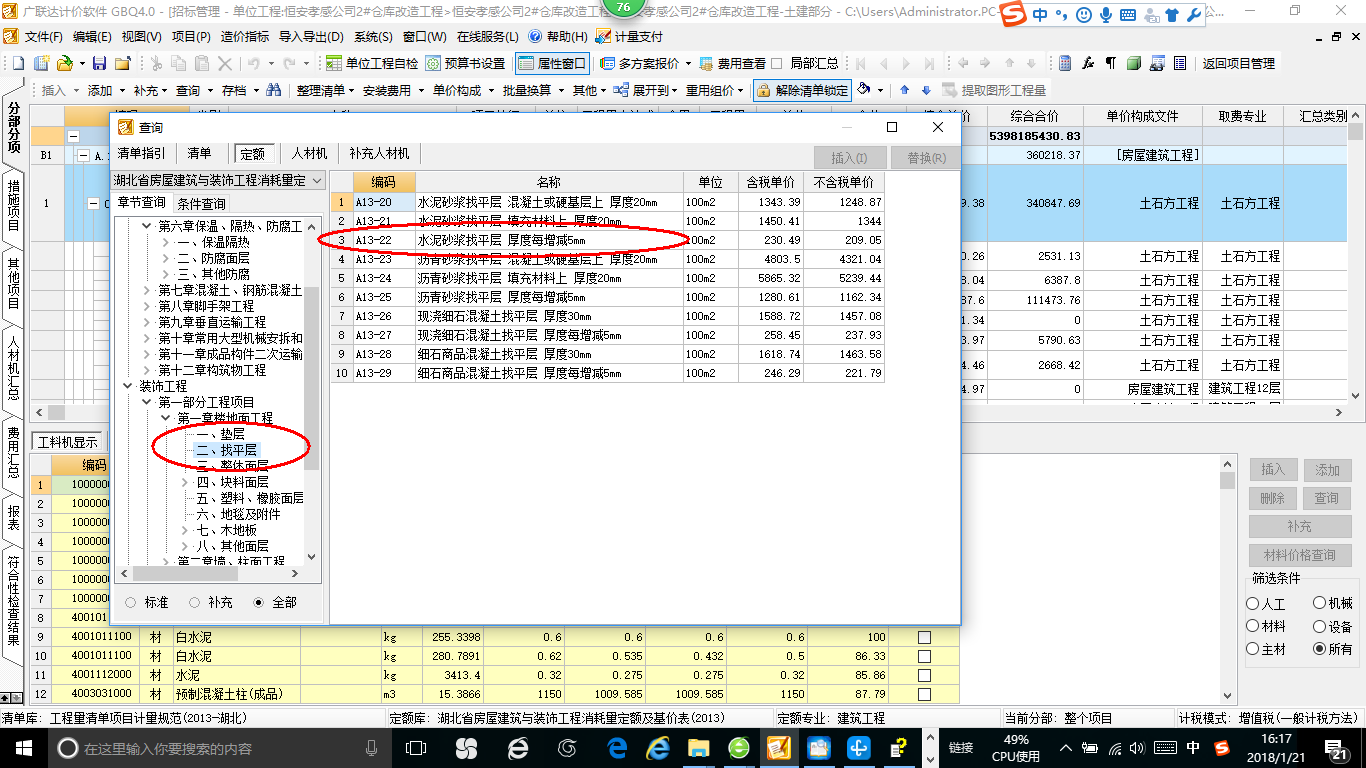Screen dimensions: 1366x768
Task: Click the fx formula icon
Action: coord(1088,63)
